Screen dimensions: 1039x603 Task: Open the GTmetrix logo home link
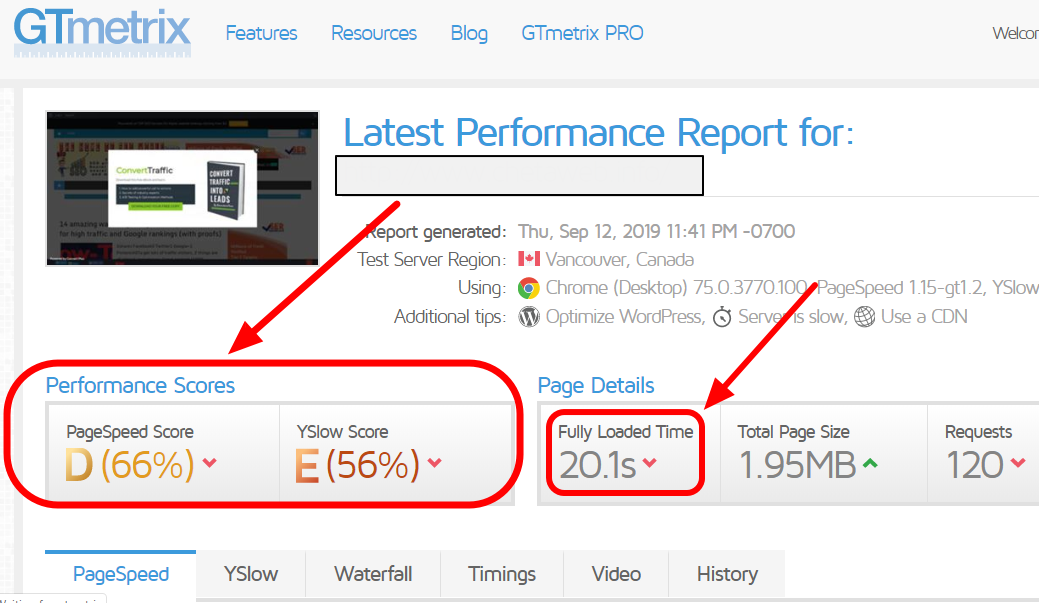click(x=102, y=32)
